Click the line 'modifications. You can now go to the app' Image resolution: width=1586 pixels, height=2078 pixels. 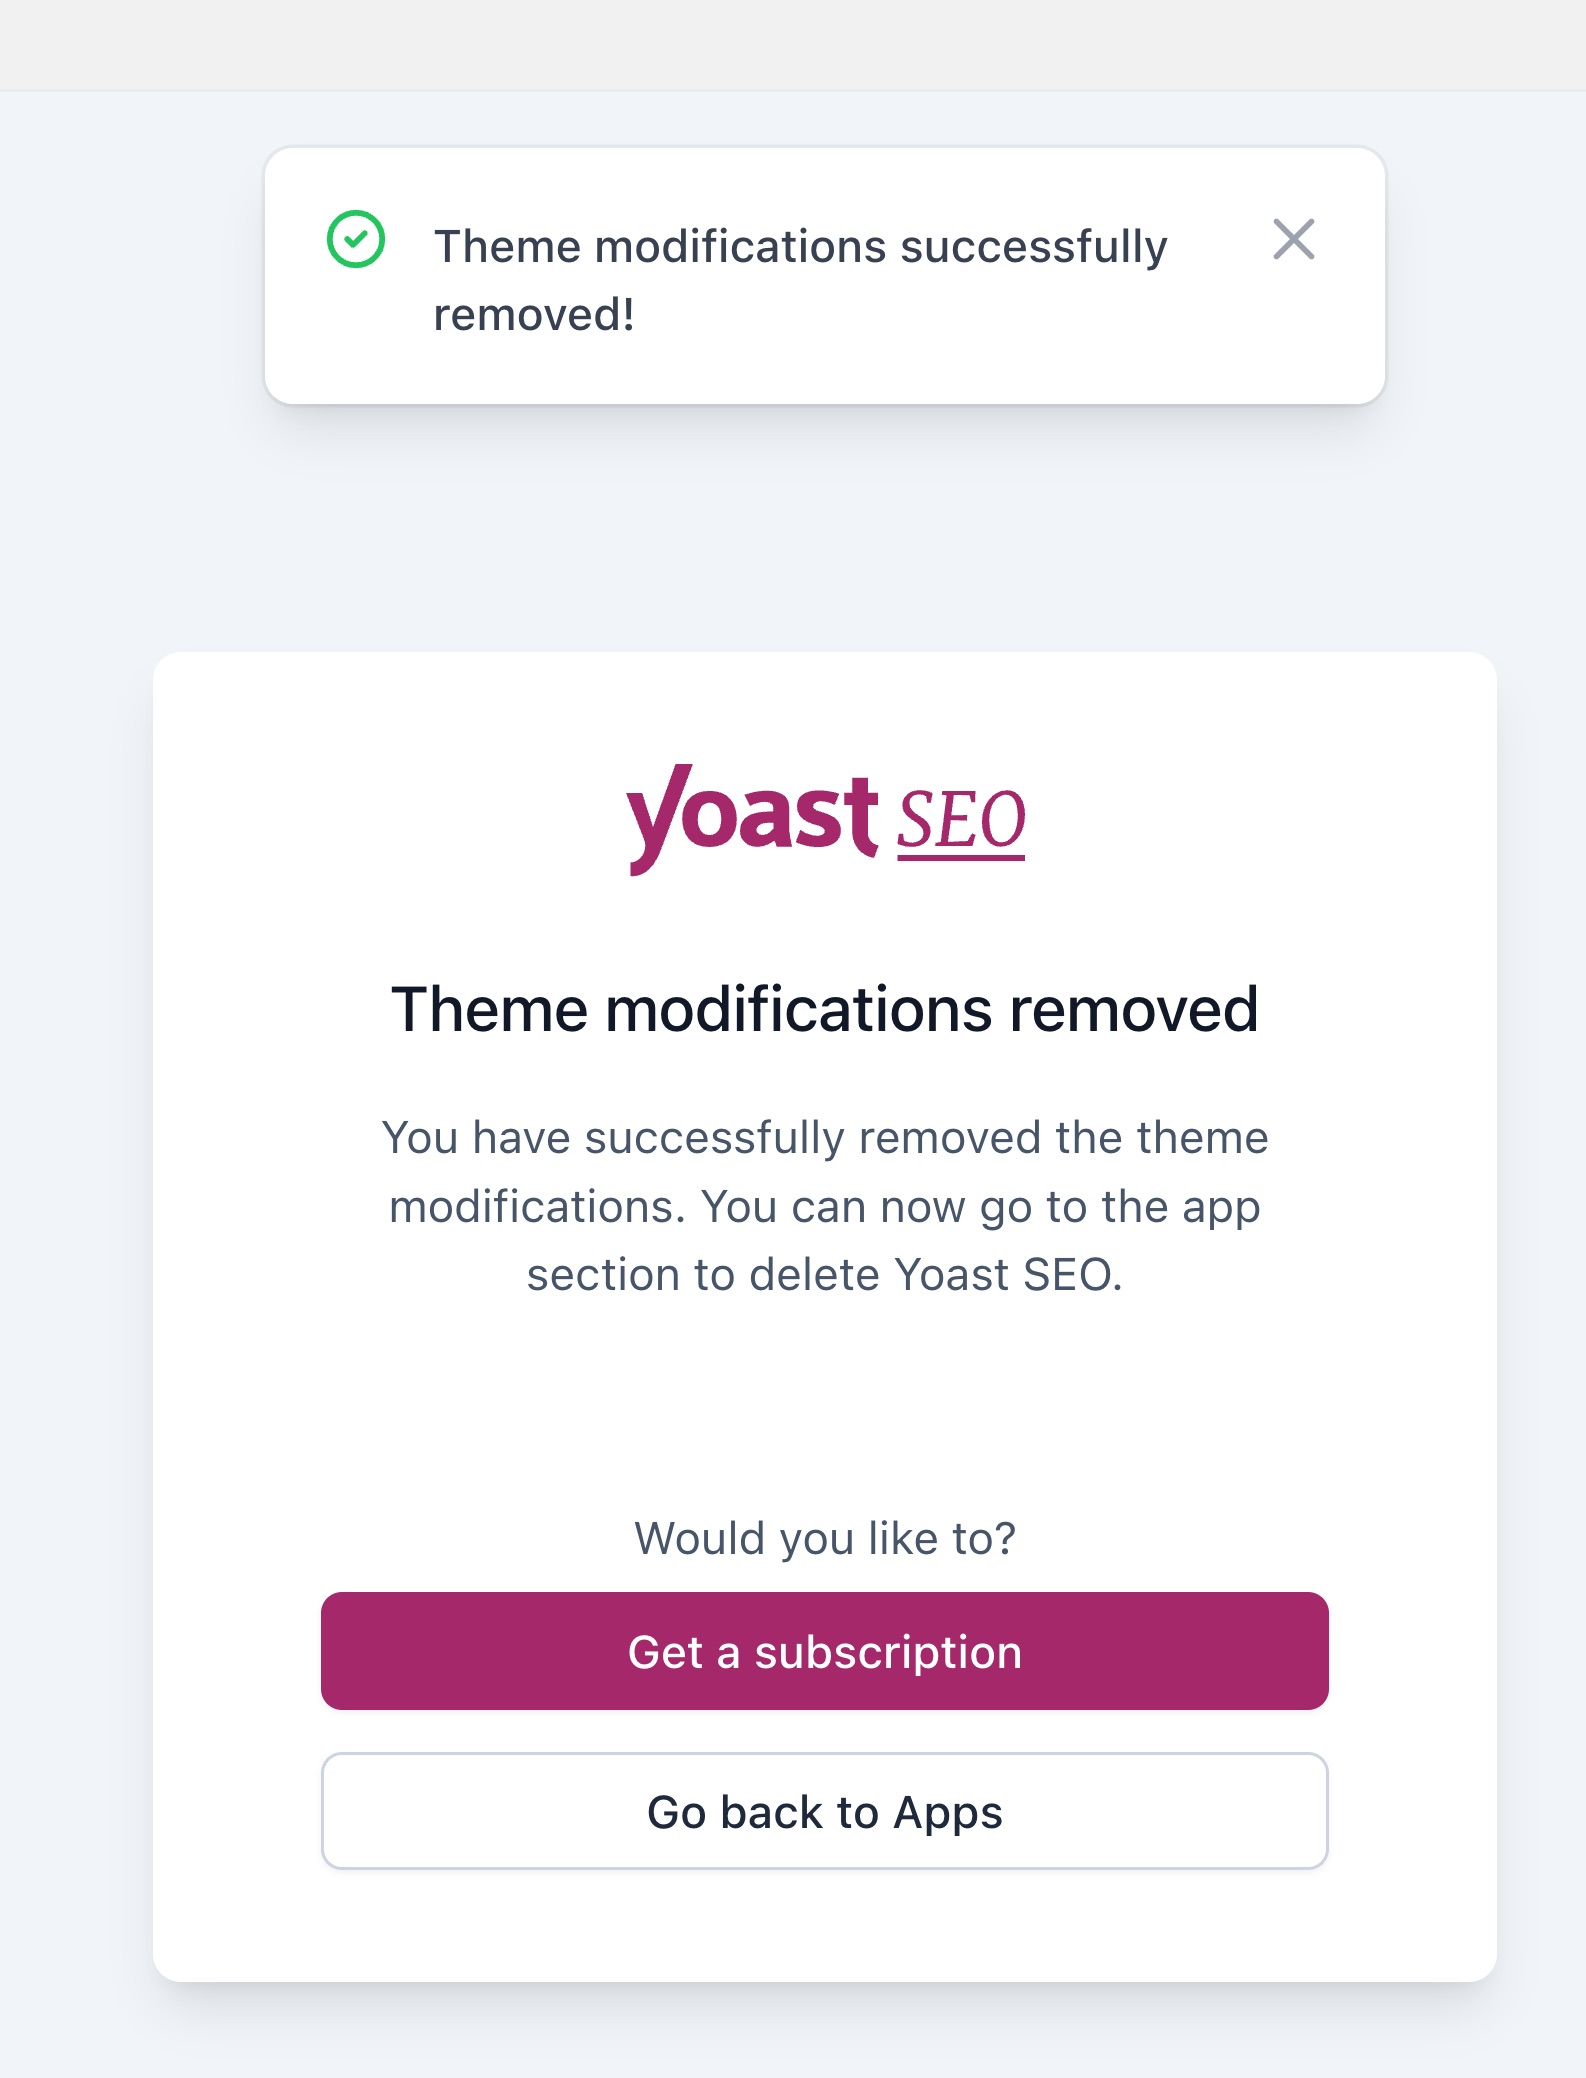(x=825, y=1207)
